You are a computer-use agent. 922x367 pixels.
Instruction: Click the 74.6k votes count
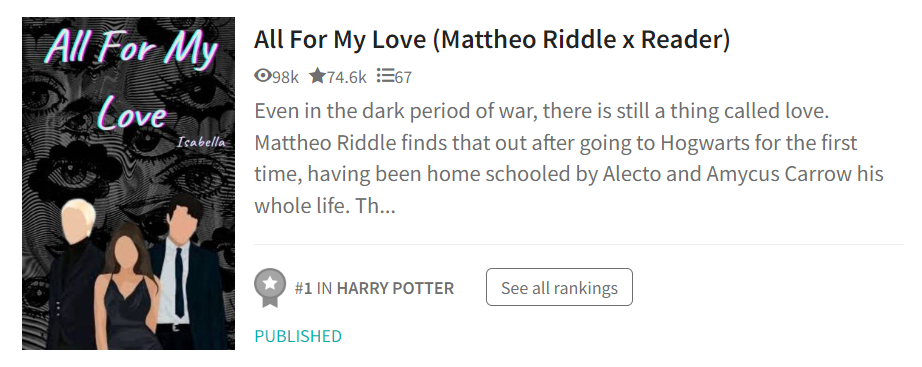(346, 77)
